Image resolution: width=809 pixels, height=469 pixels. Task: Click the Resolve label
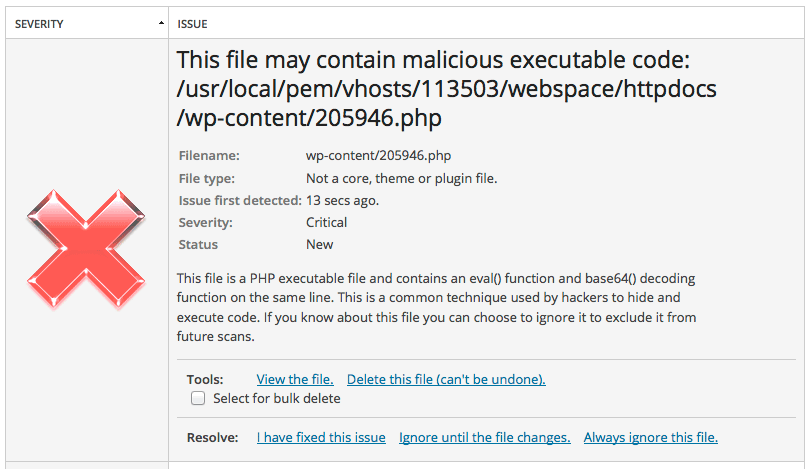point(213,438)
